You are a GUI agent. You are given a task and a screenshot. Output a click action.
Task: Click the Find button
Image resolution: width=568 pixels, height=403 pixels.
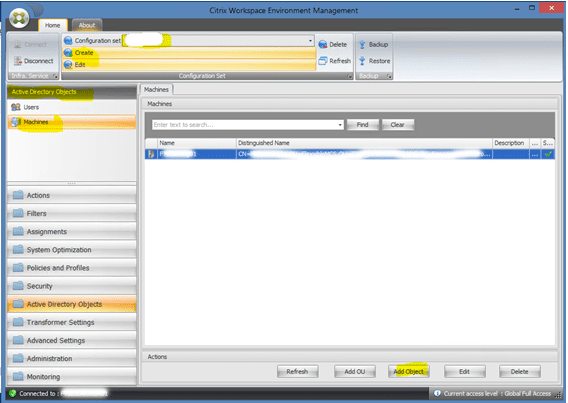pyautogui.click(x=363, y=125)
